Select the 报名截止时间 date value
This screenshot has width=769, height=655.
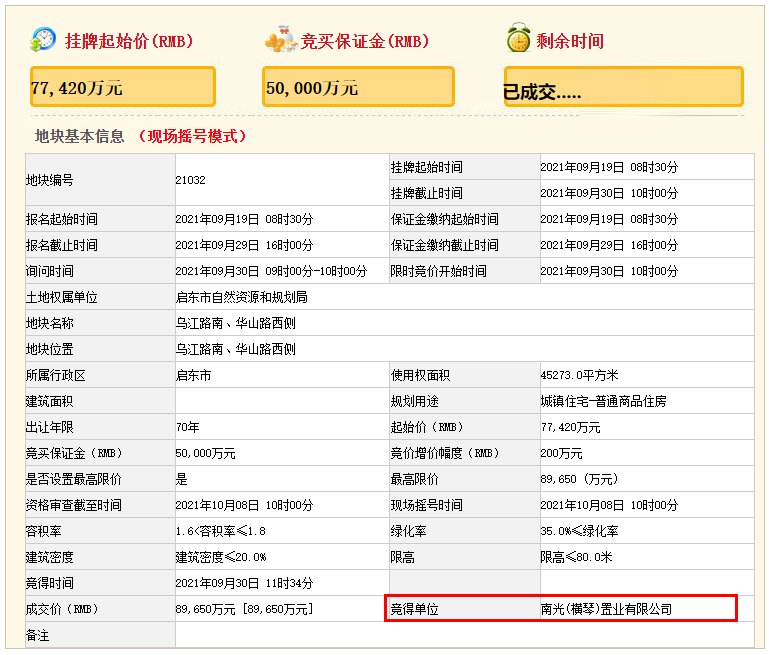pos(244,245)
